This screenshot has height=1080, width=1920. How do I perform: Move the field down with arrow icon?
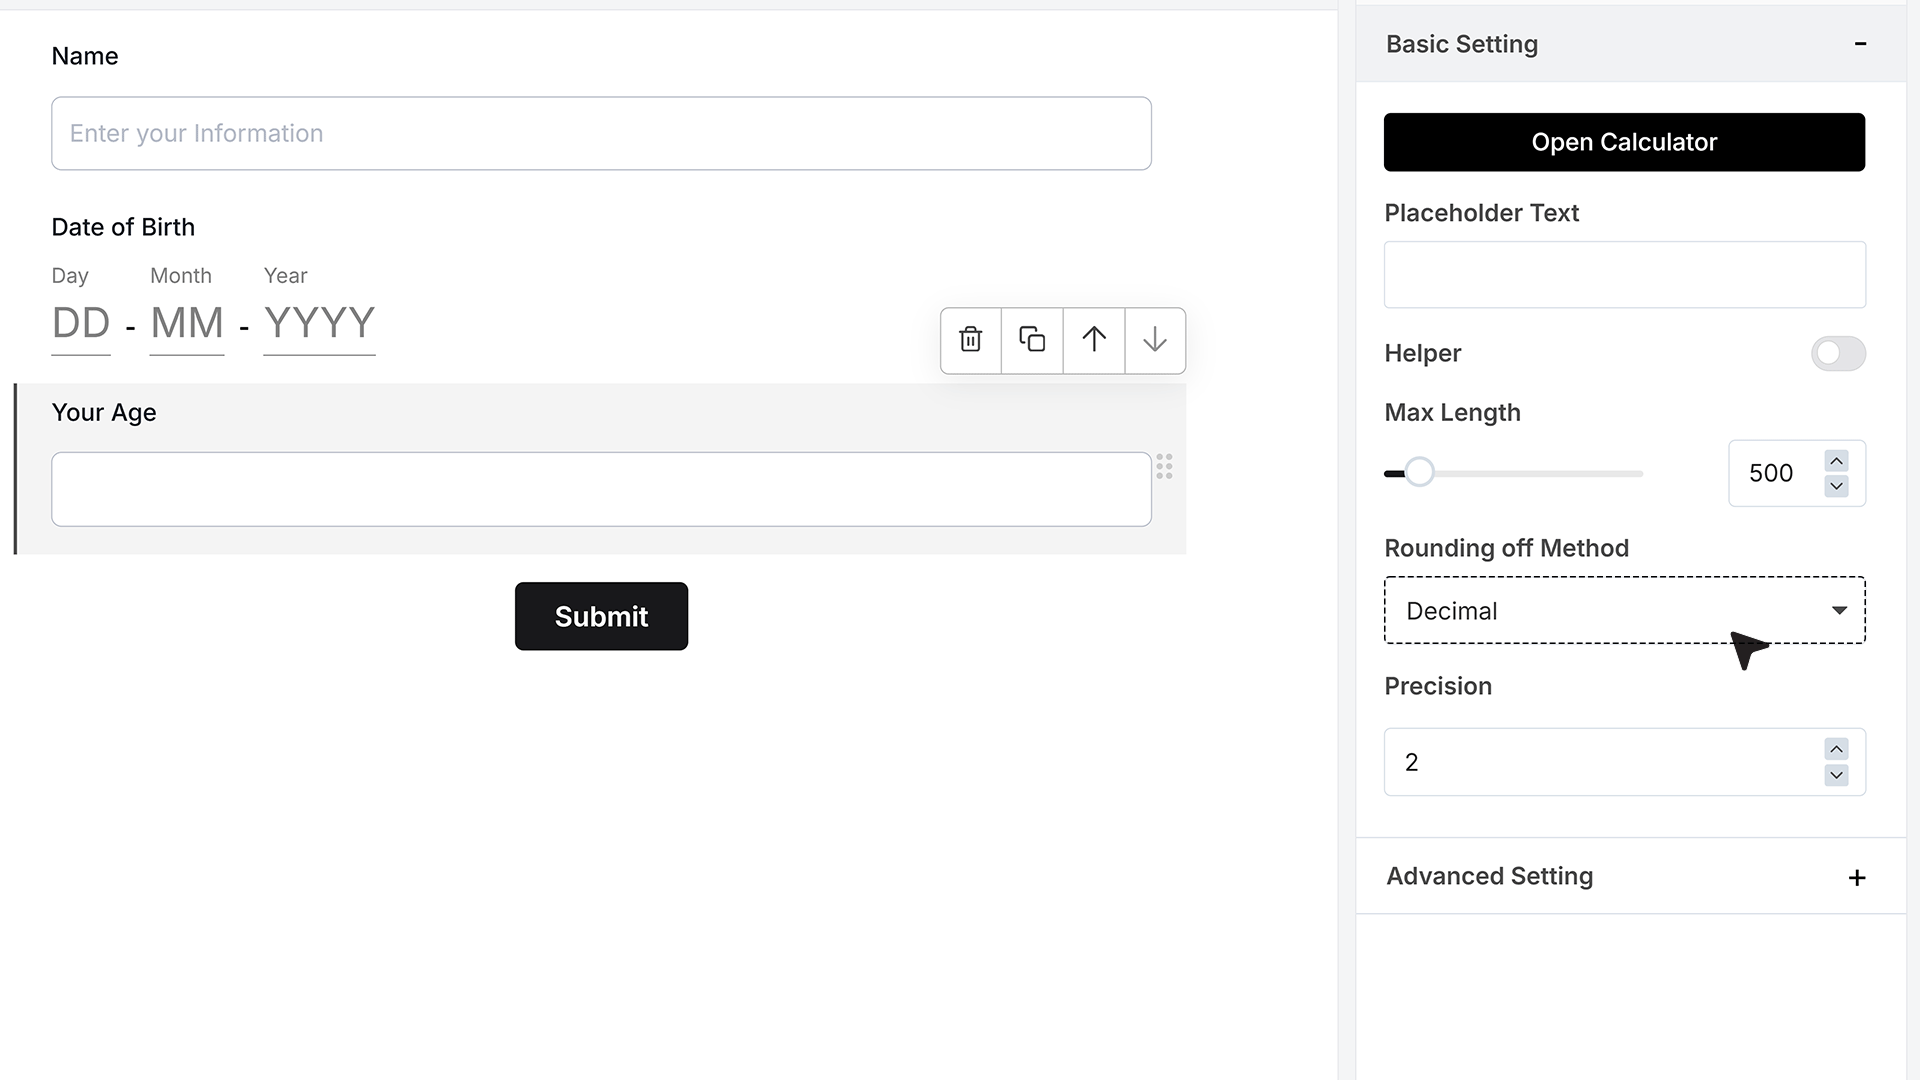[1155, 340]
